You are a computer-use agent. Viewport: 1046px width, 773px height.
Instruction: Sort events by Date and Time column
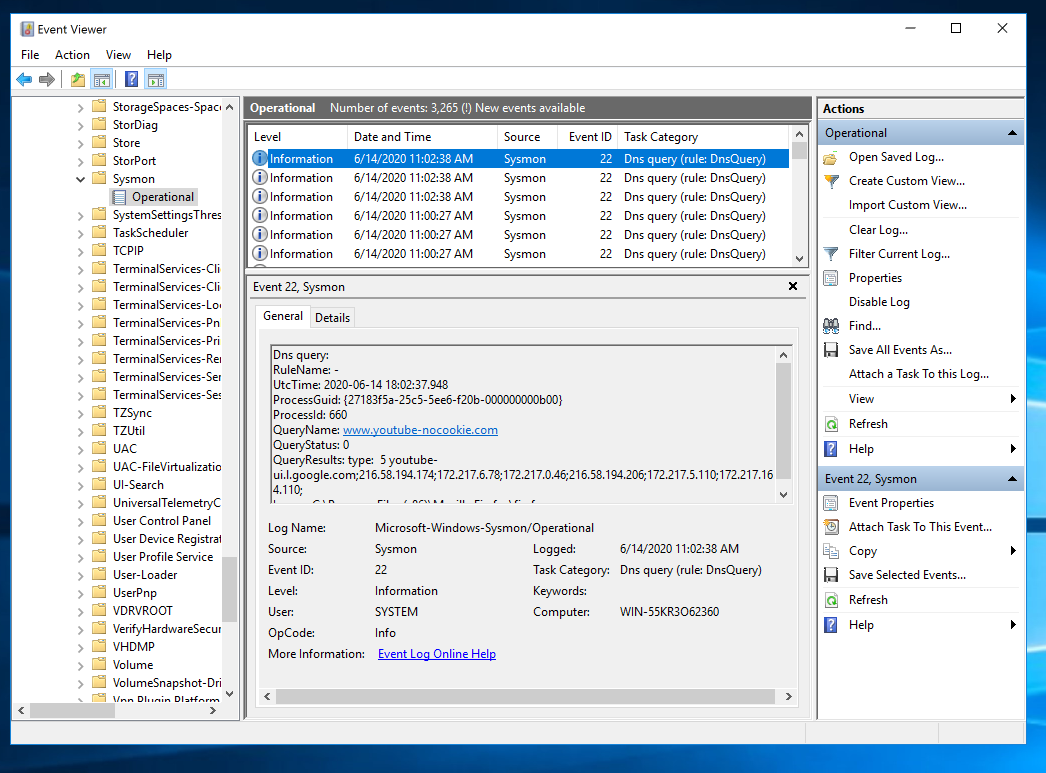[x=392, y=137]
